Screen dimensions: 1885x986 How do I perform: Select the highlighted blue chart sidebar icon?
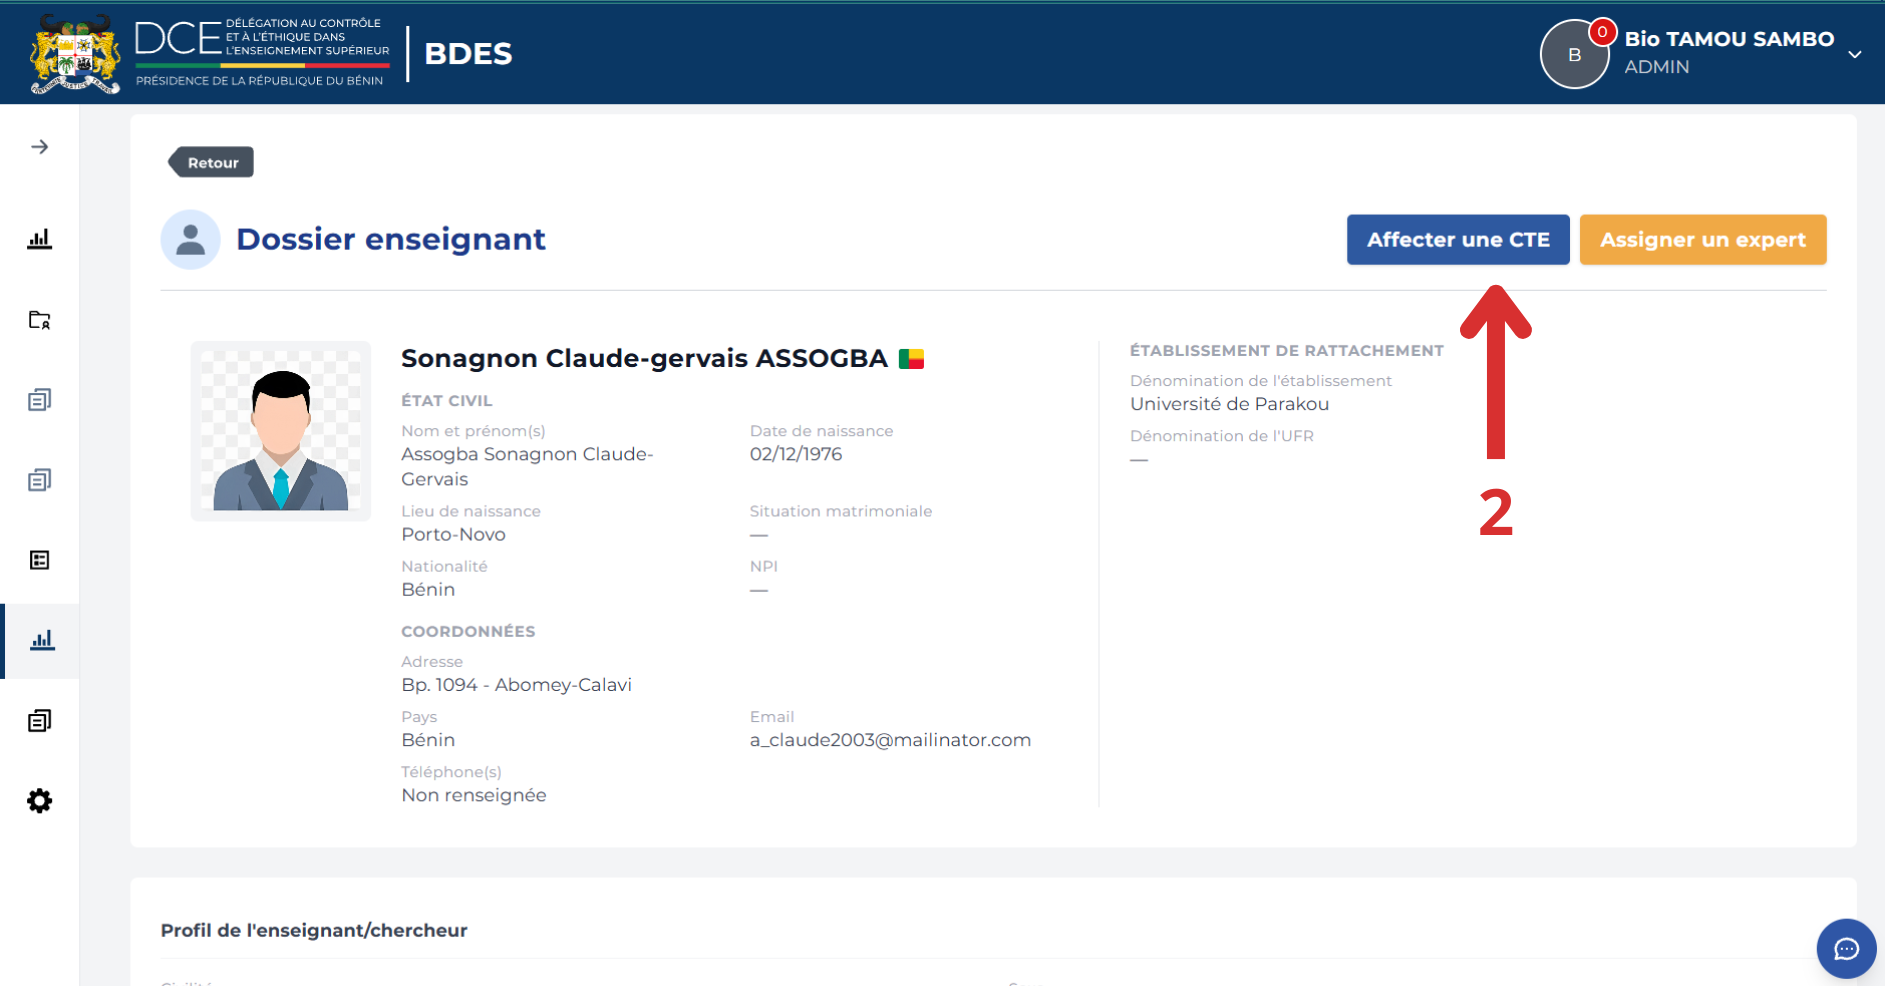[42, 640]
